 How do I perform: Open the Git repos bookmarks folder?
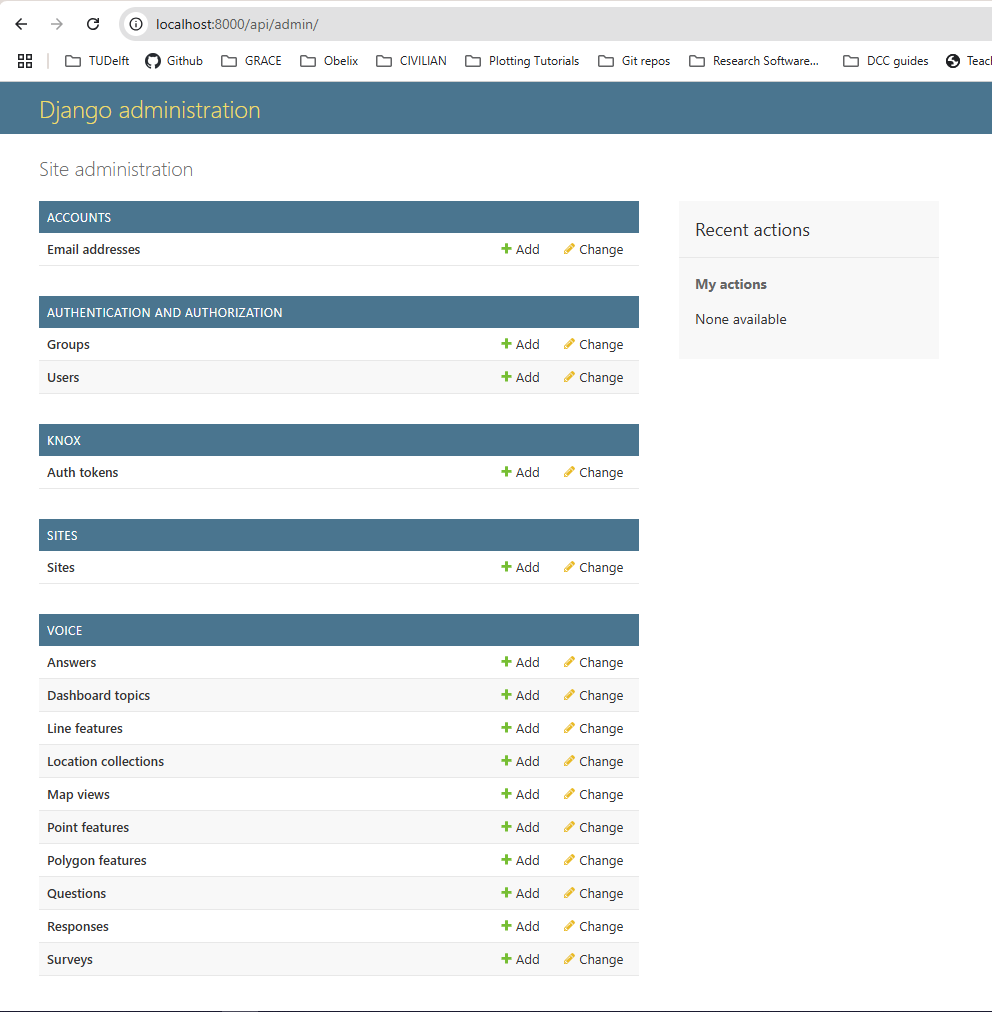tap(634, 61)
